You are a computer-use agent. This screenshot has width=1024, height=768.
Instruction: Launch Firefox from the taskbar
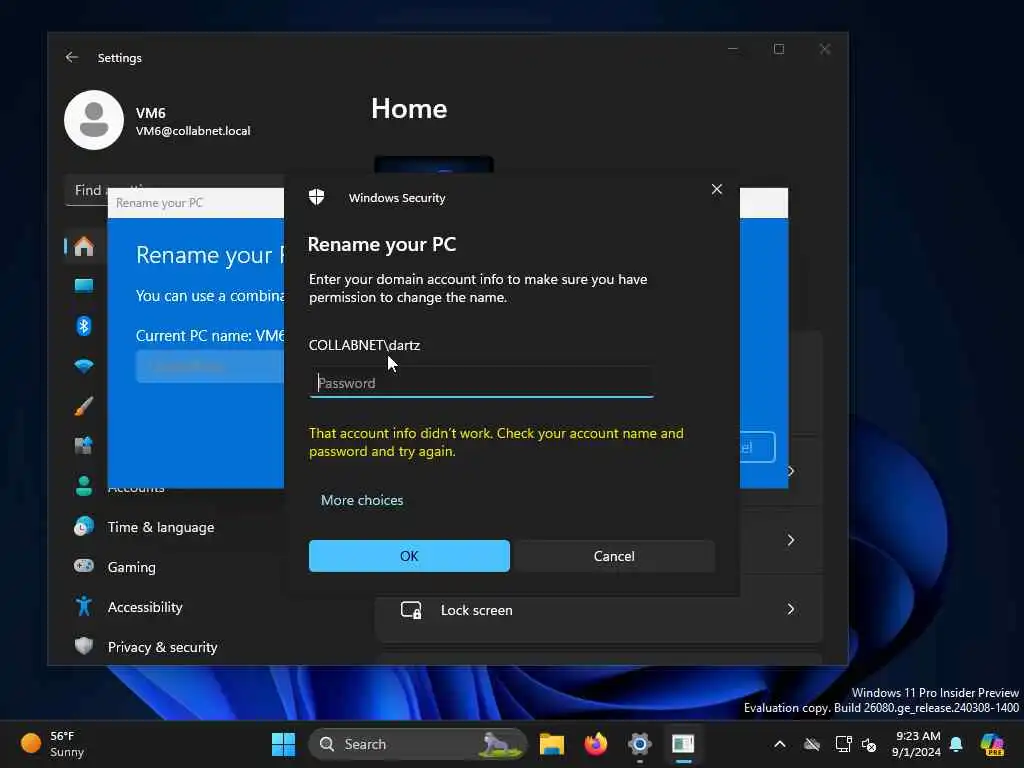pos(596,744)
